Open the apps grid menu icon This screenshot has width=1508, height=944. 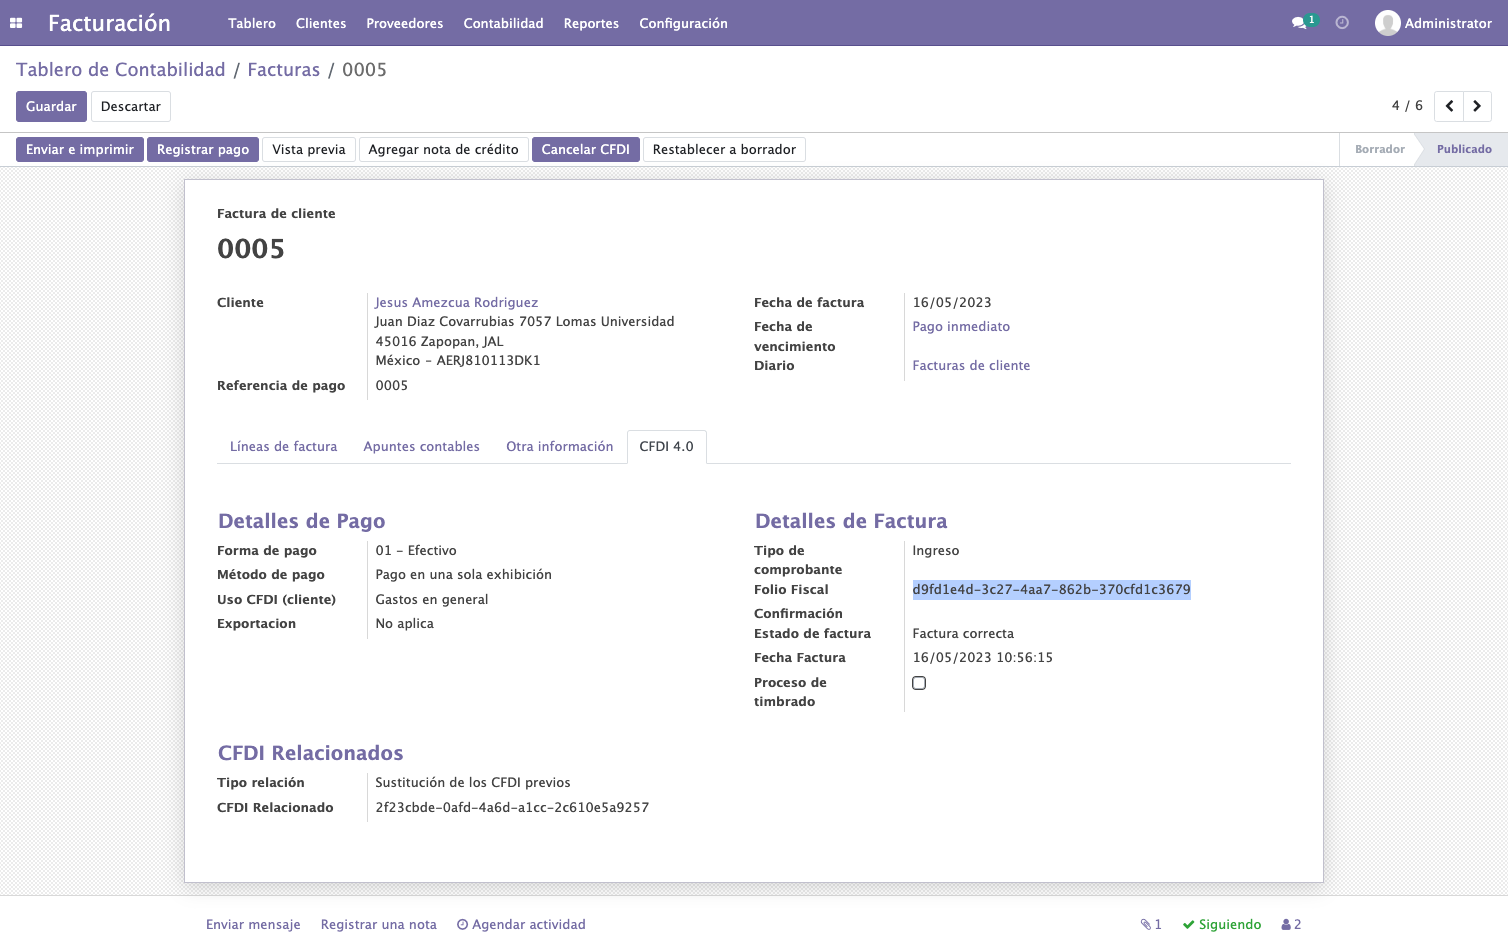point(16,23)
